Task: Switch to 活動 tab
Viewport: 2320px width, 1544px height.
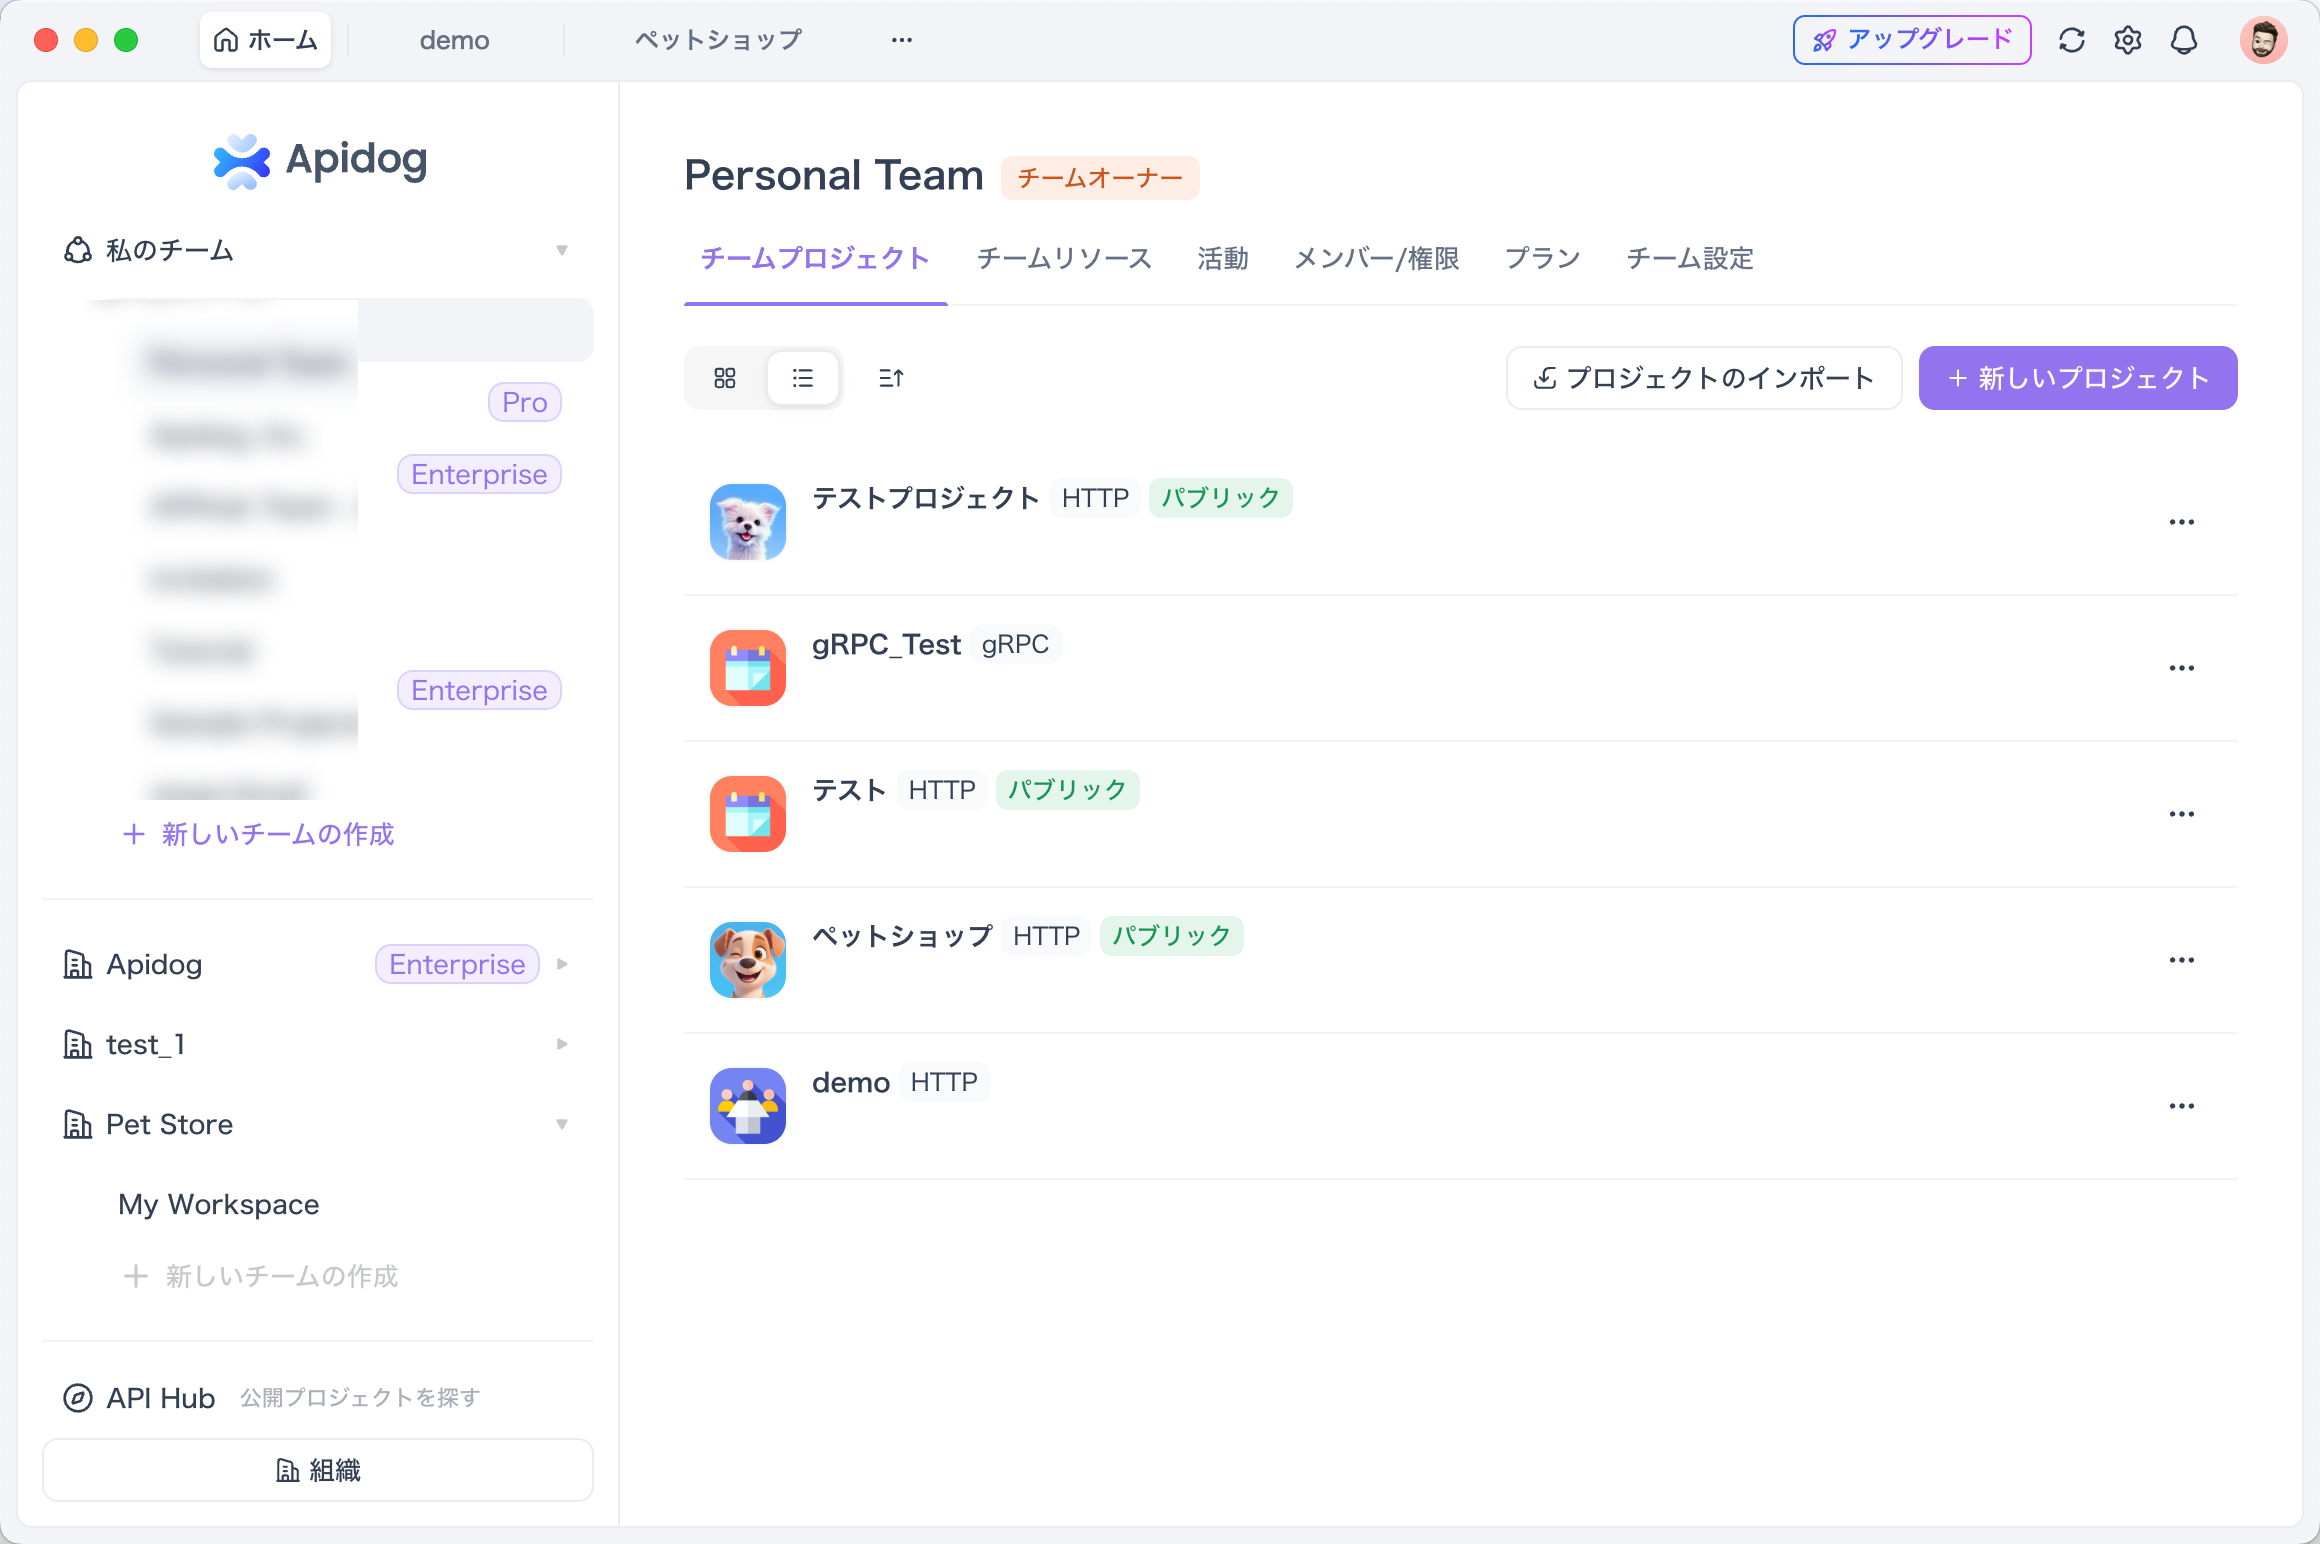Action: tap(1223, 258)
